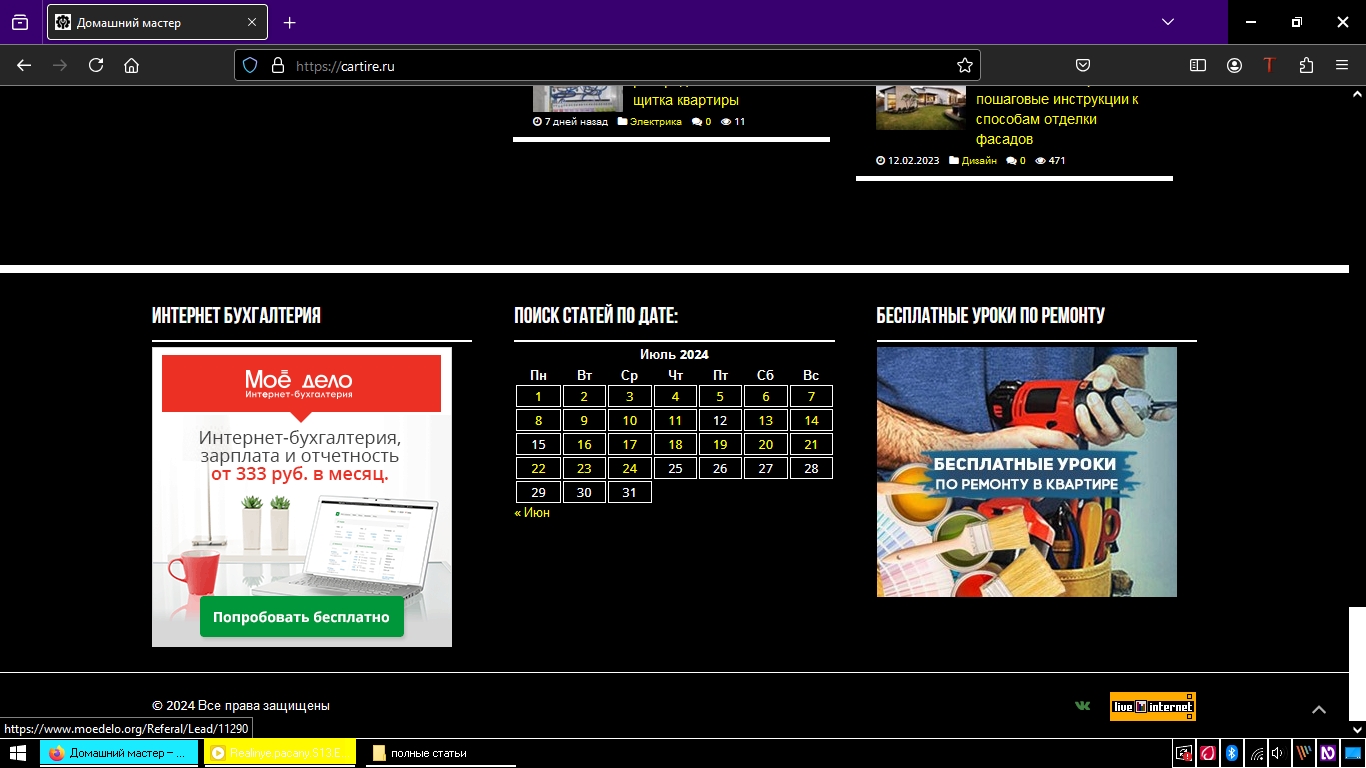Open the browser home page icon
The image size is (1366, 768).
(x=131, y=65)
